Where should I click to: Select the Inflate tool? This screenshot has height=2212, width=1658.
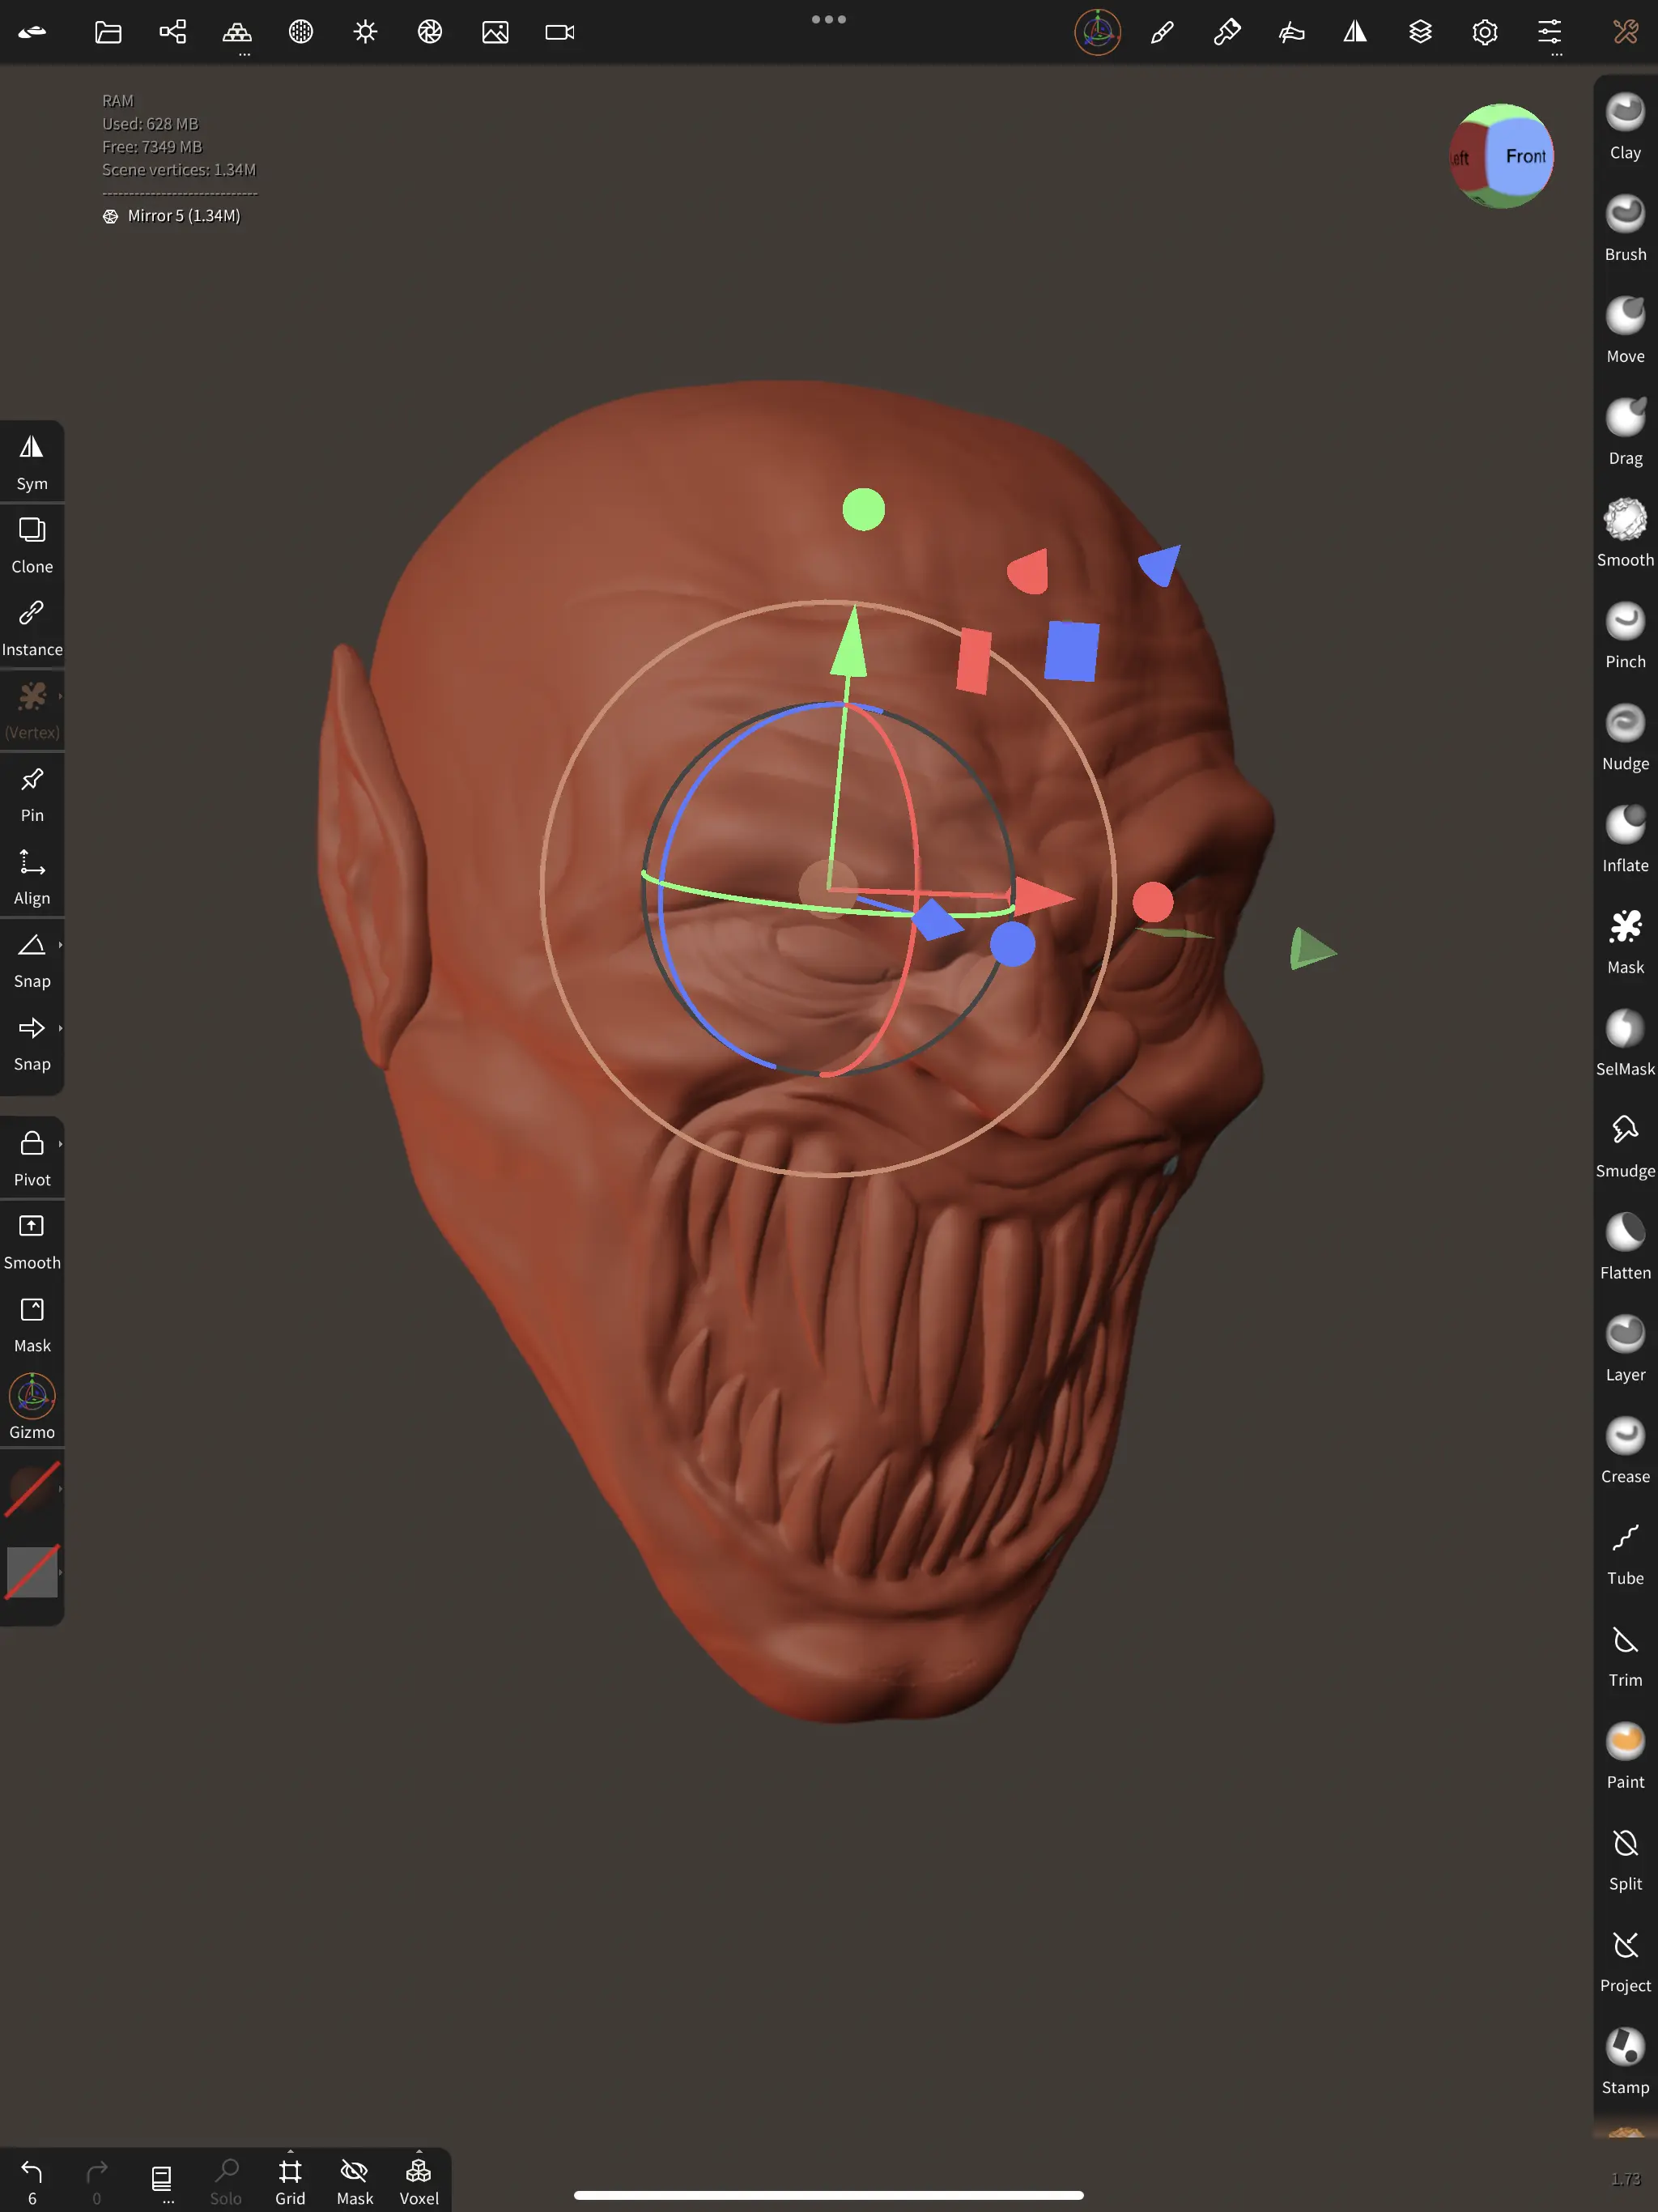1625,840
